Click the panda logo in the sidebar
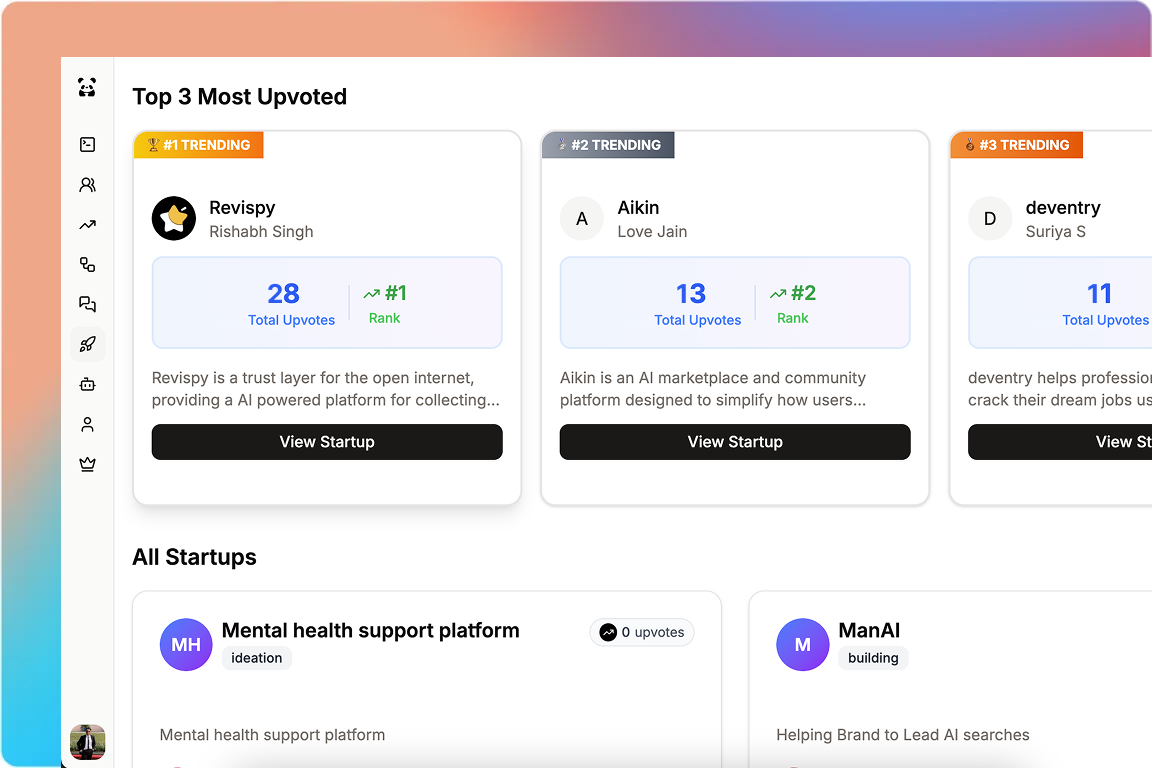 tap(87, 87)
